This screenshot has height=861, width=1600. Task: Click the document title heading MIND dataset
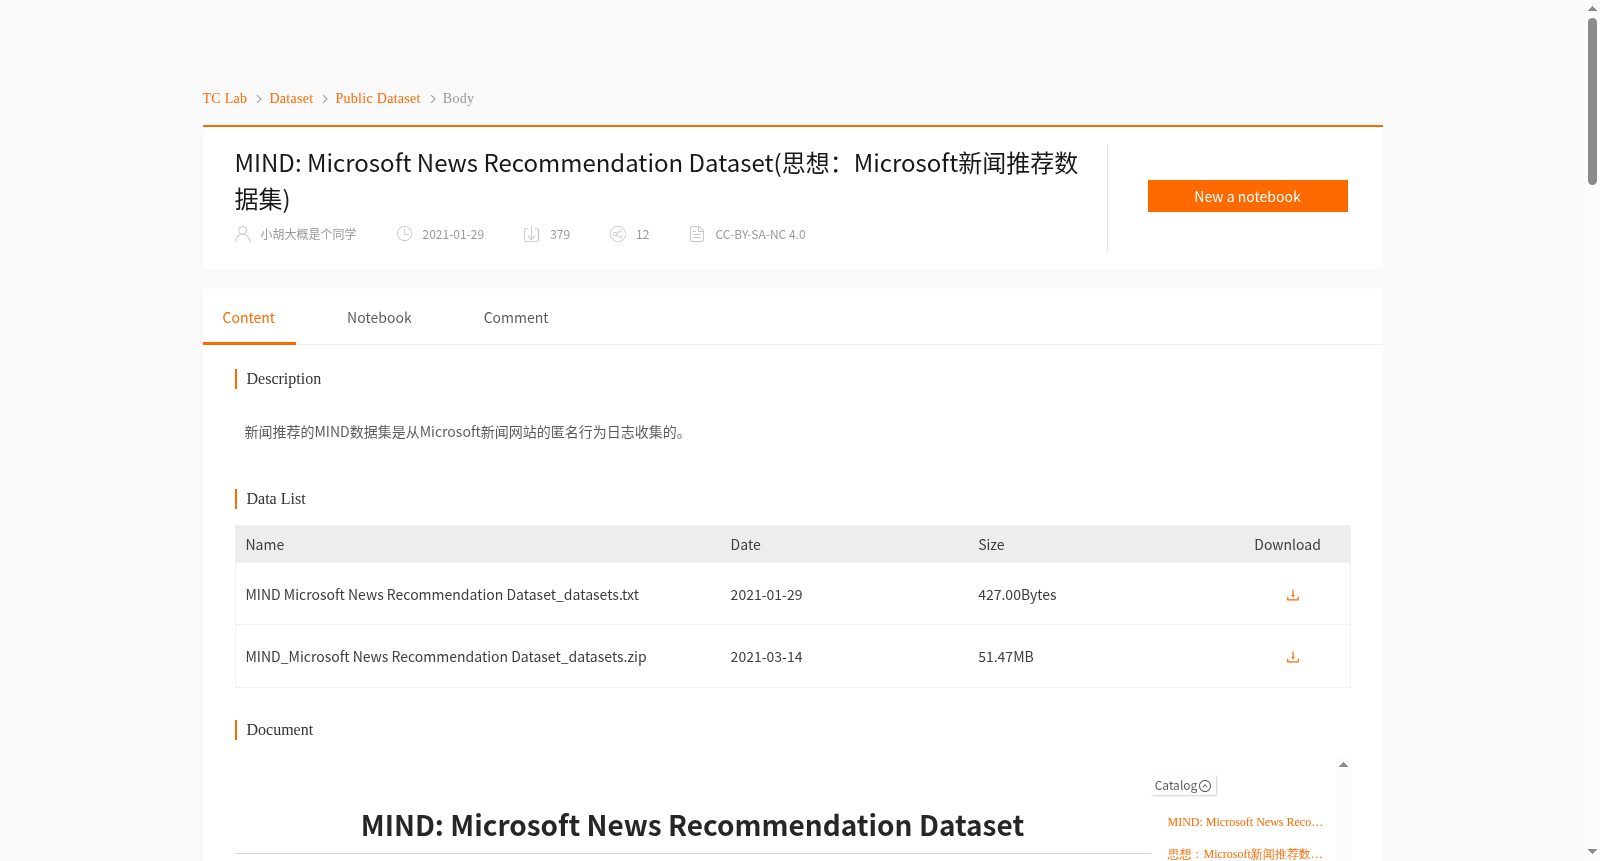(692, 826)
